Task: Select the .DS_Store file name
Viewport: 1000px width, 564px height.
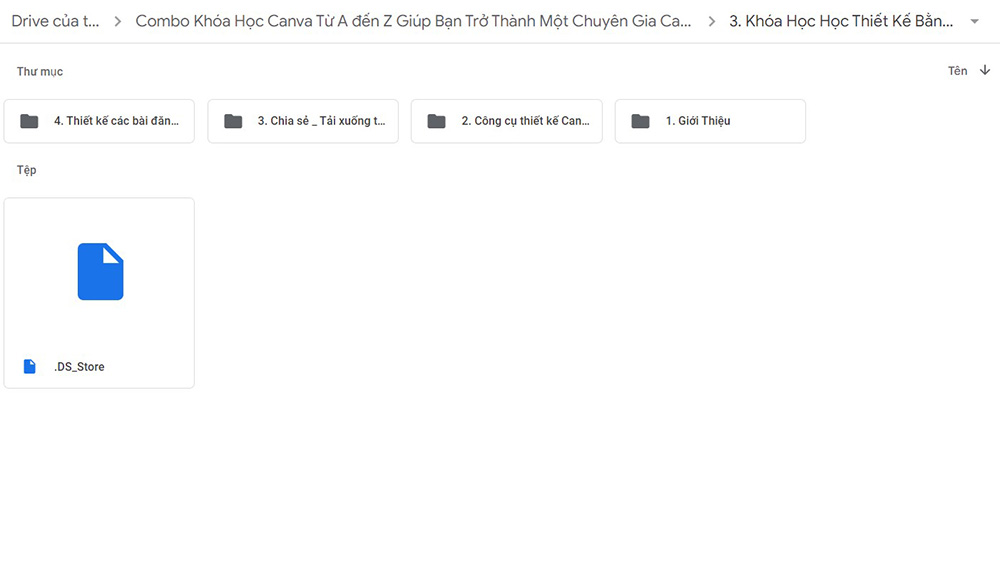Action: pos(79,367)
